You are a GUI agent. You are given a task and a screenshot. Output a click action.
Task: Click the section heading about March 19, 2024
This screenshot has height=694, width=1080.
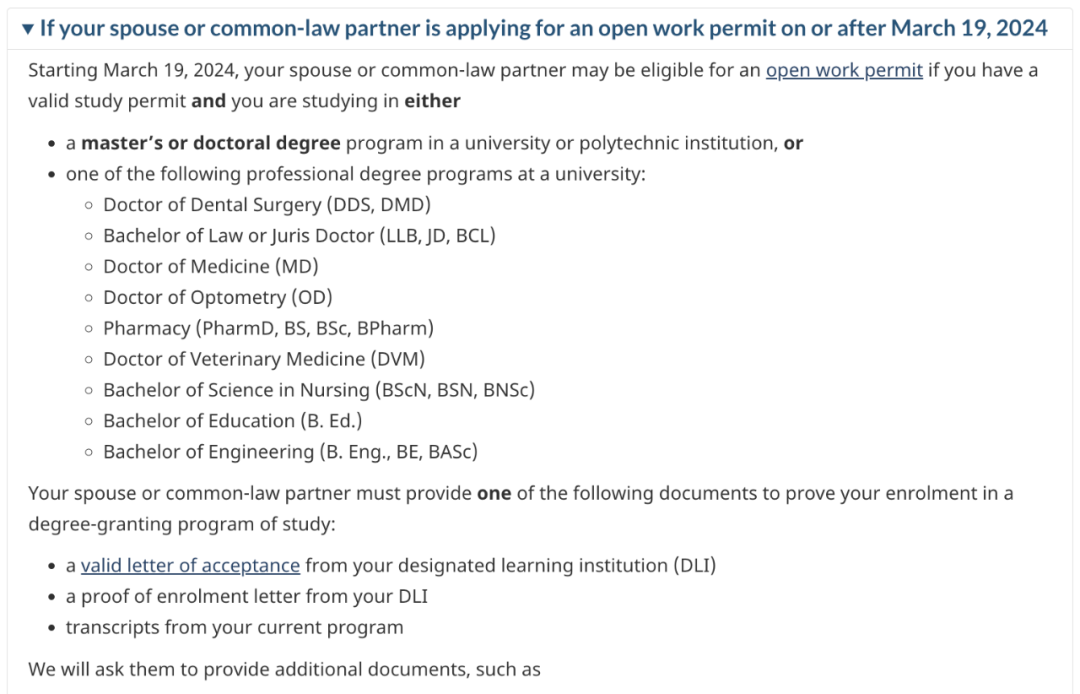point(543,28)
